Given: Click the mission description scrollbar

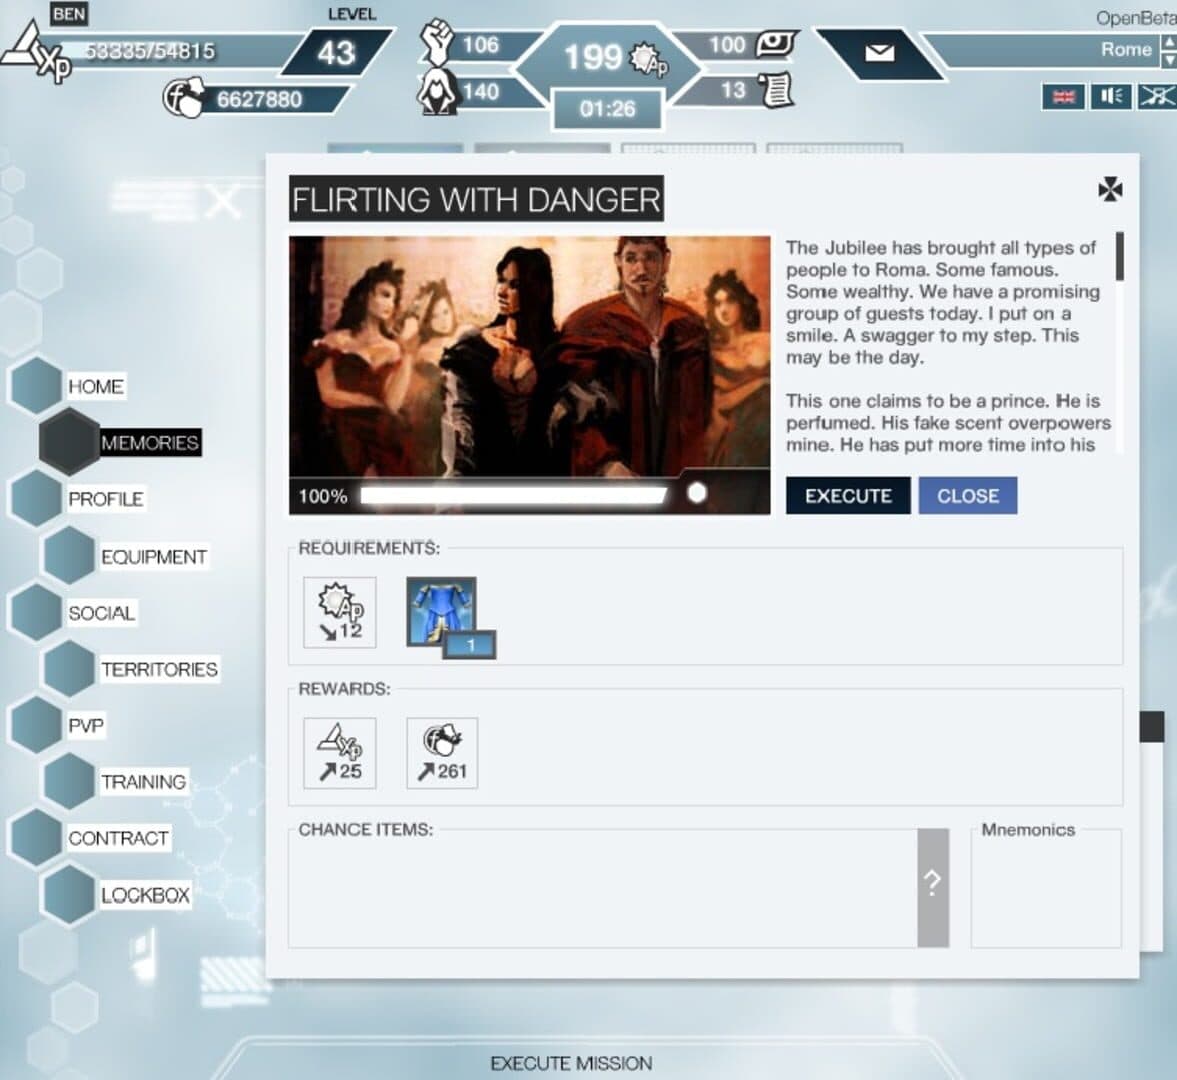Looking at the screenshot, I should [x=1119, y=256].
